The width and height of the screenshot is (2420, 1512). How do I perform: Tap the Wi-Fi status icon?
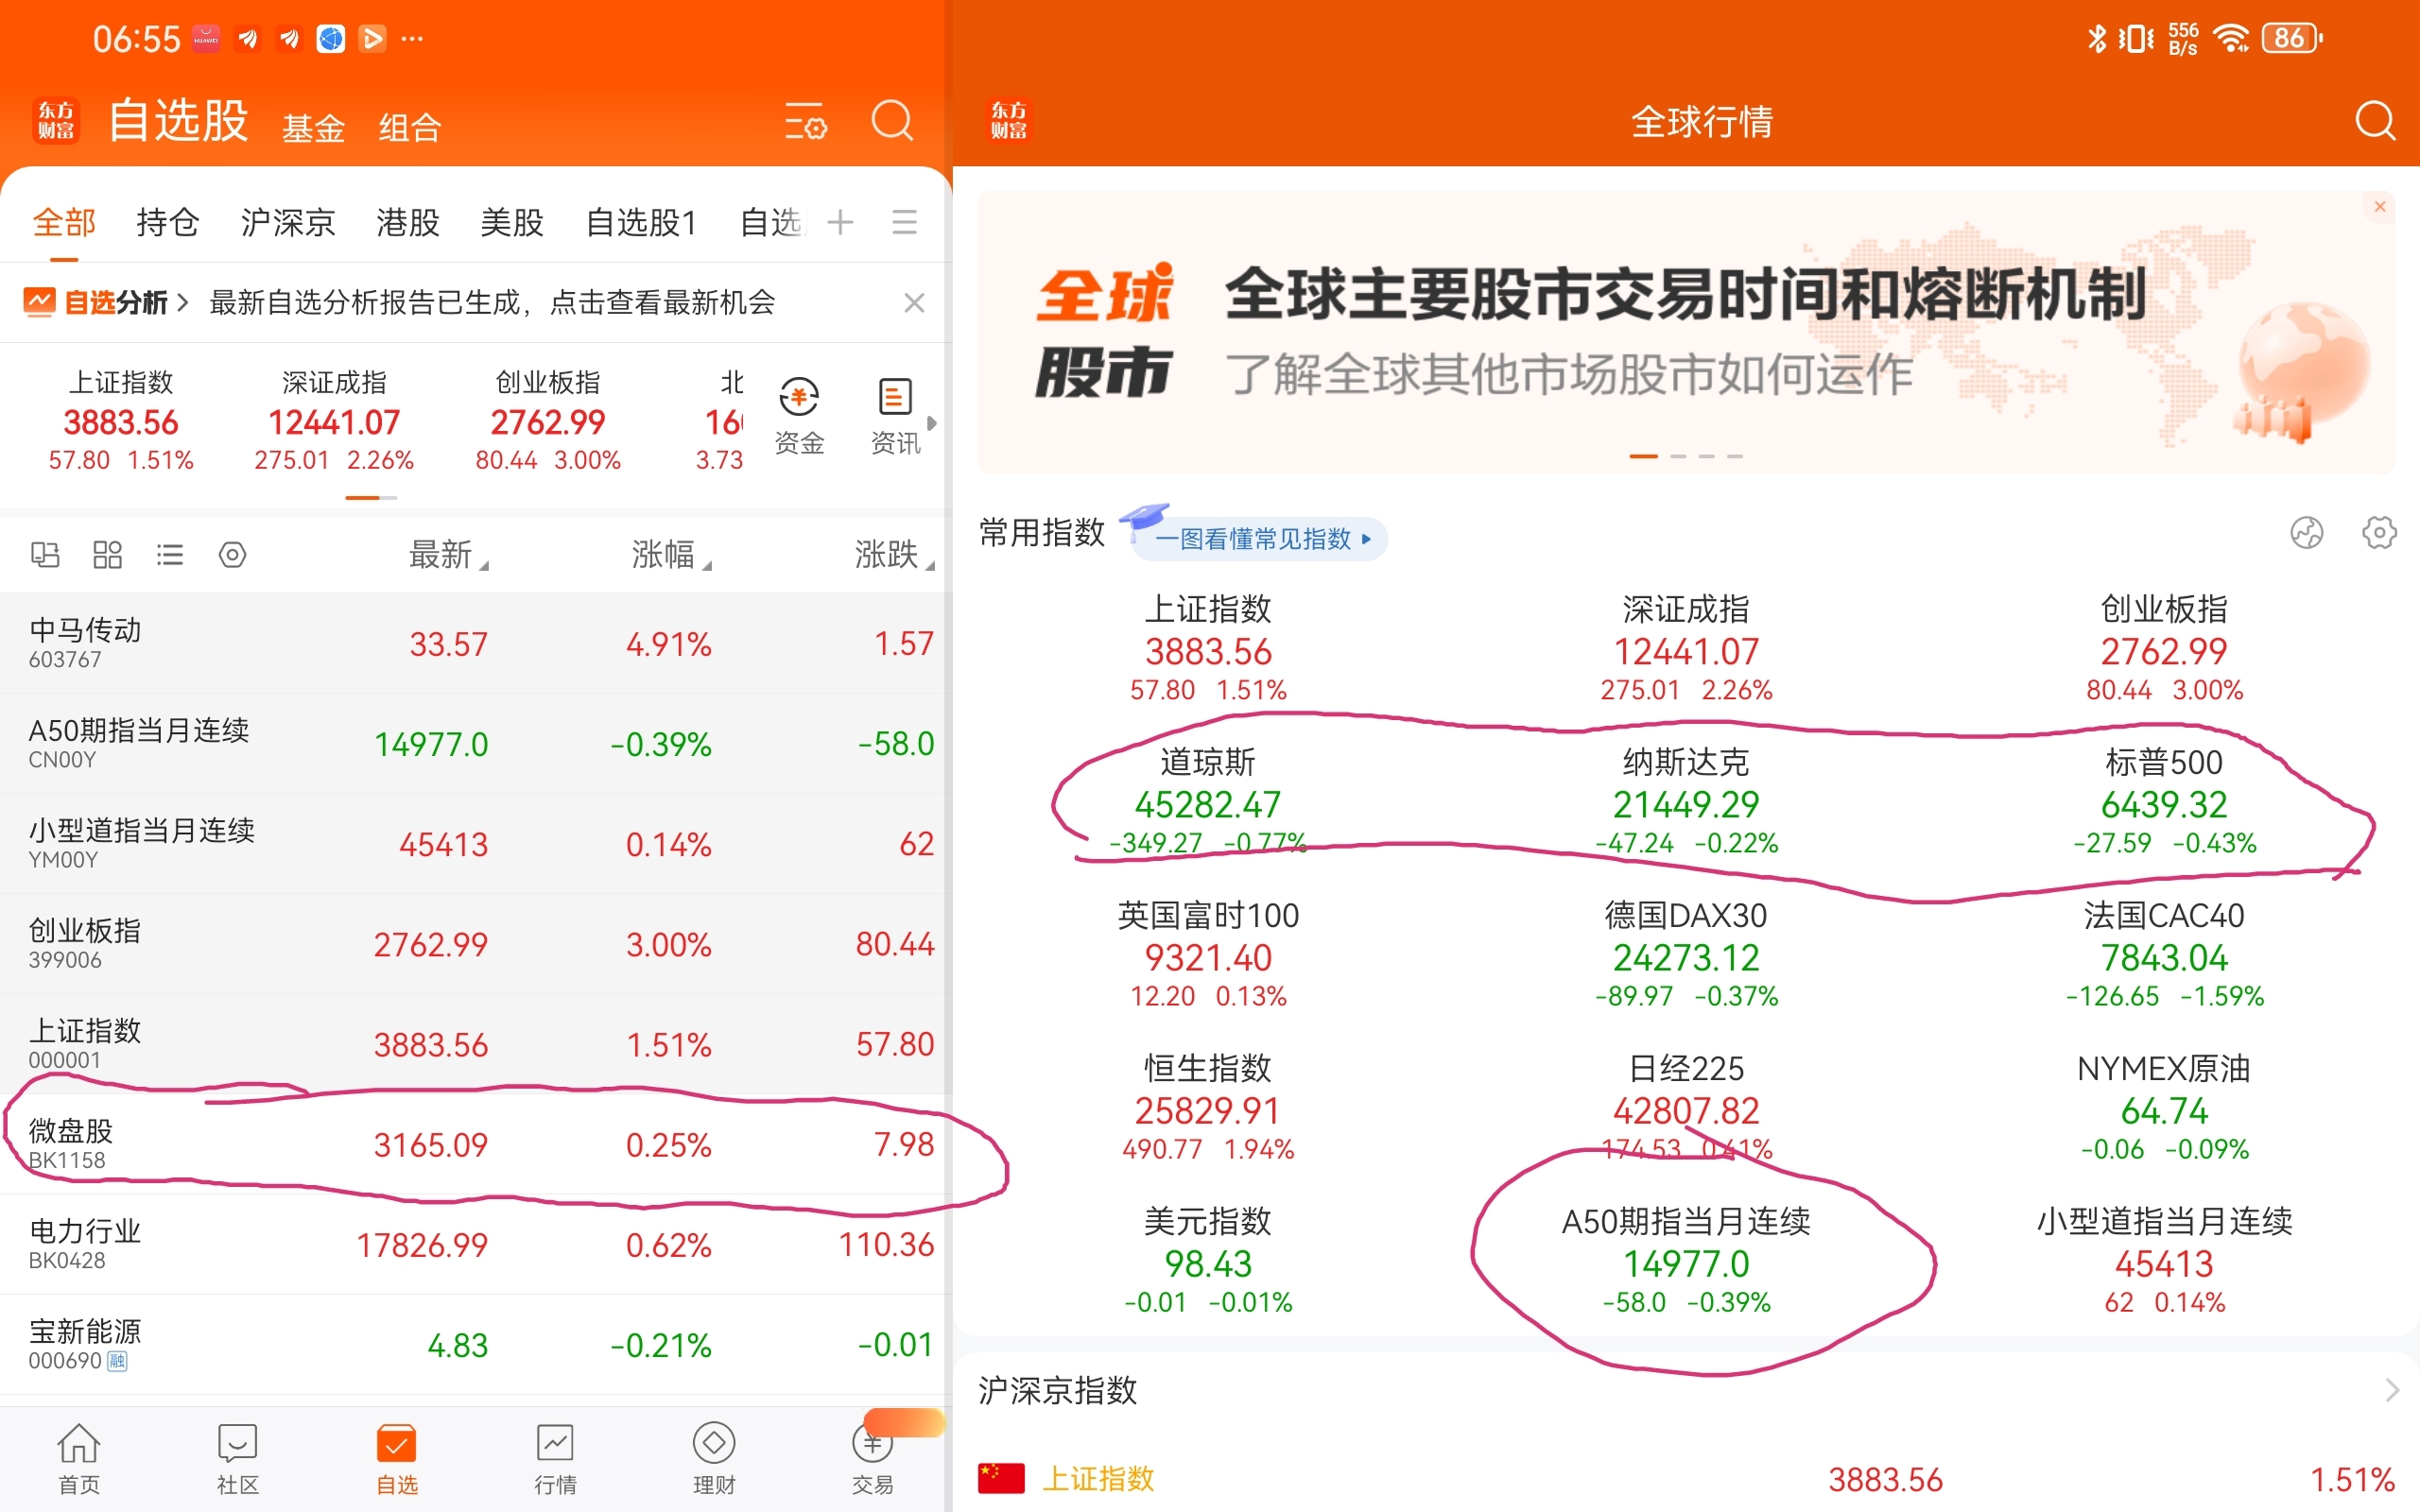(x=2231, y=39)
